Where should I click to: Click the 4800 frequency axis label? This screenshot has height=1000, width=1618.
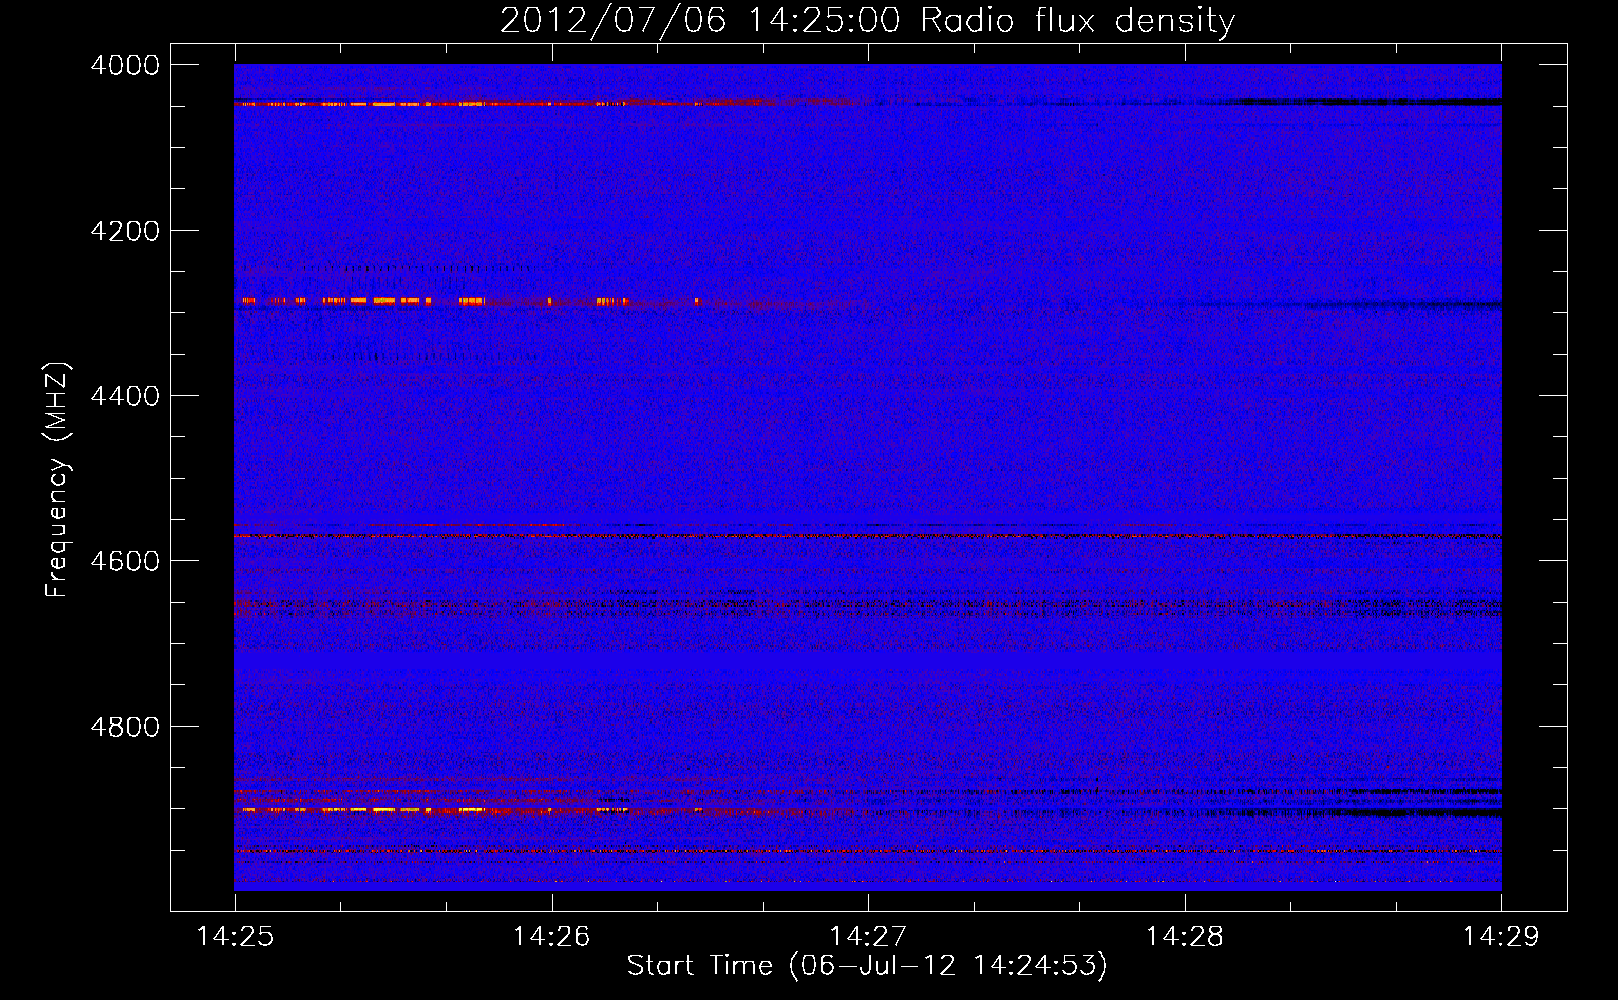(x=125, y=727)
